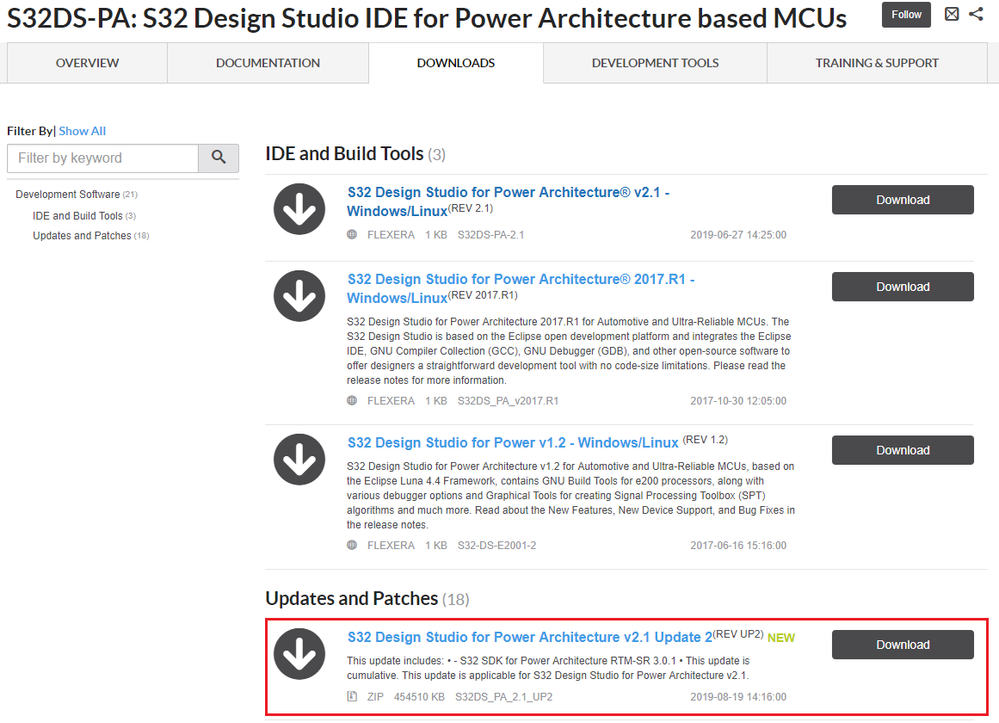Image resolution: width=999 pixels, height=723 pixels.
Task: Filter by IDE and Build Tools subcategory
Action: coord(84,216)
